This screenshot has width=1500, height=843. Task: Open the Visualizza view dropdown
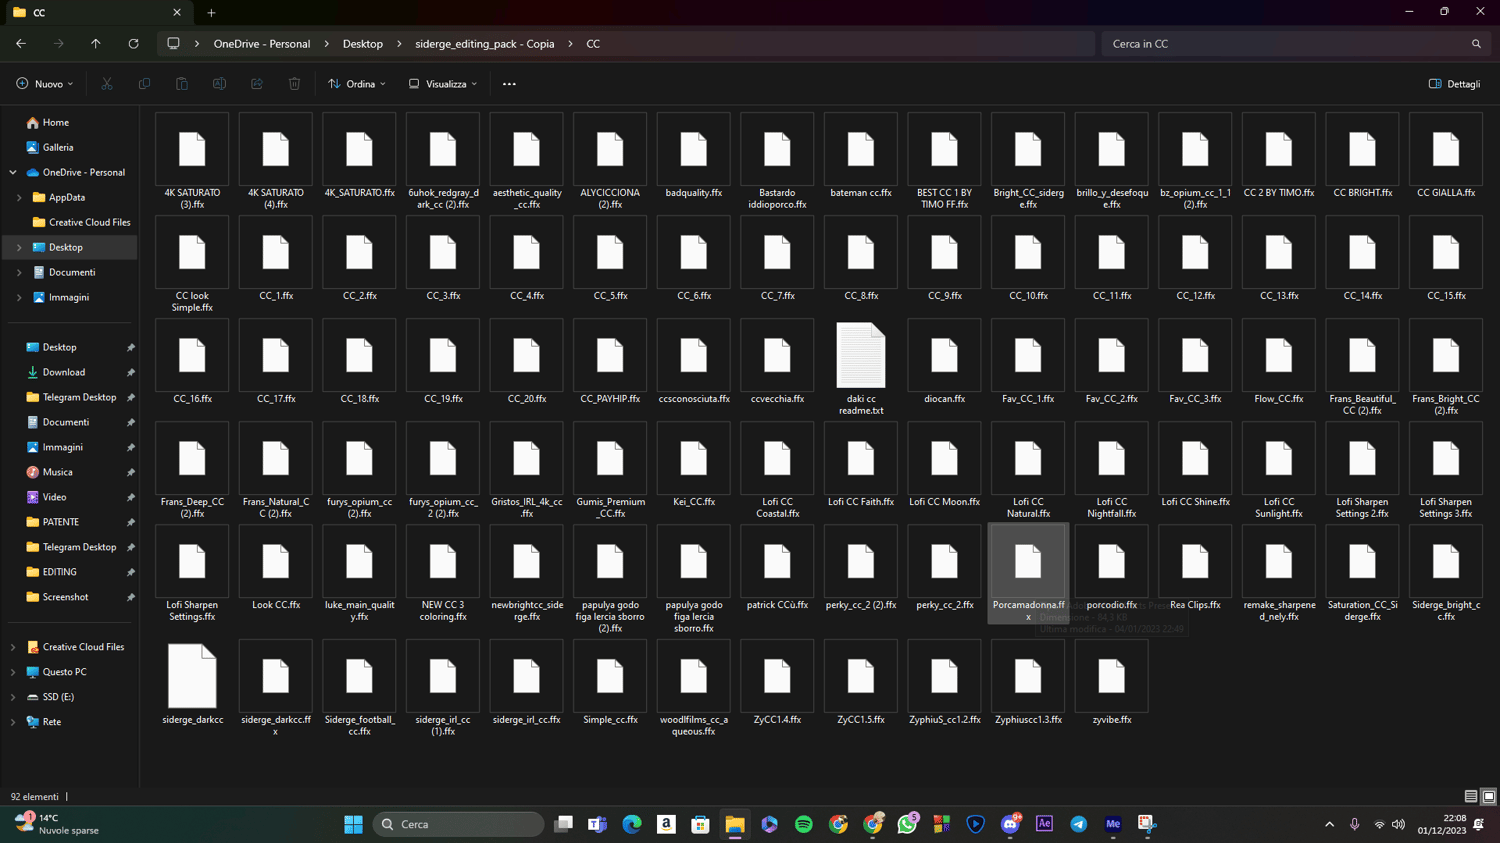coord(443,84)
